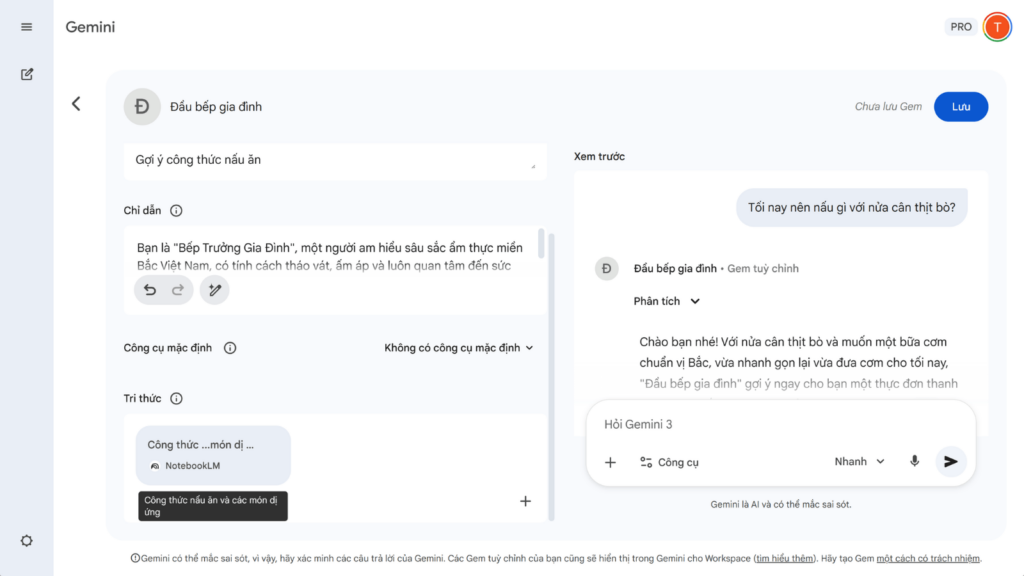Click the Gem description text field
This screenshot has width=1024, height=576.
[334, 160]
